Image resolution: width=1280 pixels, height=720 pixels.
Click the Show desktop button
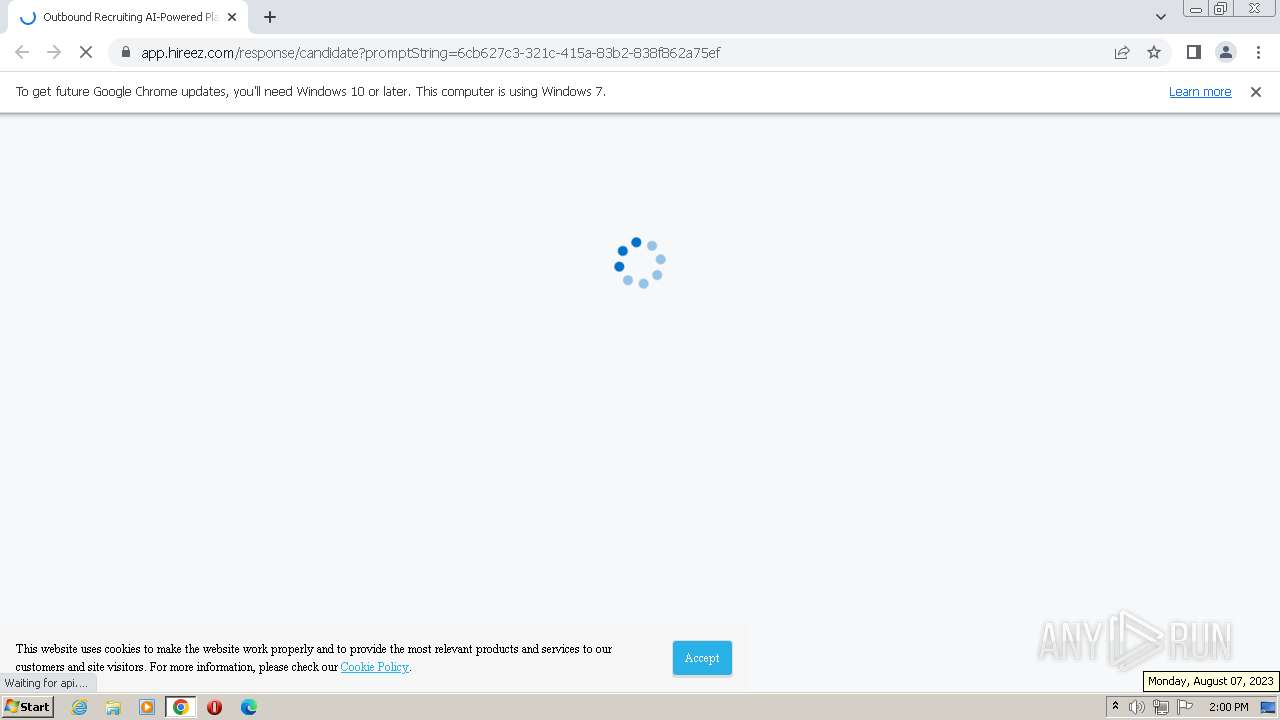pos(1269,707)
